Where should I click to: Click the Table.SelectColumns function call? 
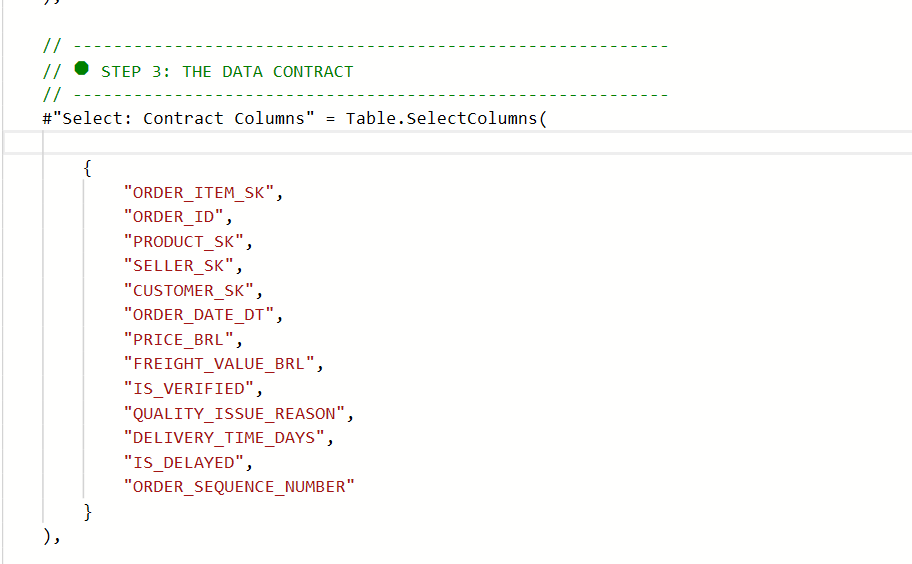[x=446, y=118]
